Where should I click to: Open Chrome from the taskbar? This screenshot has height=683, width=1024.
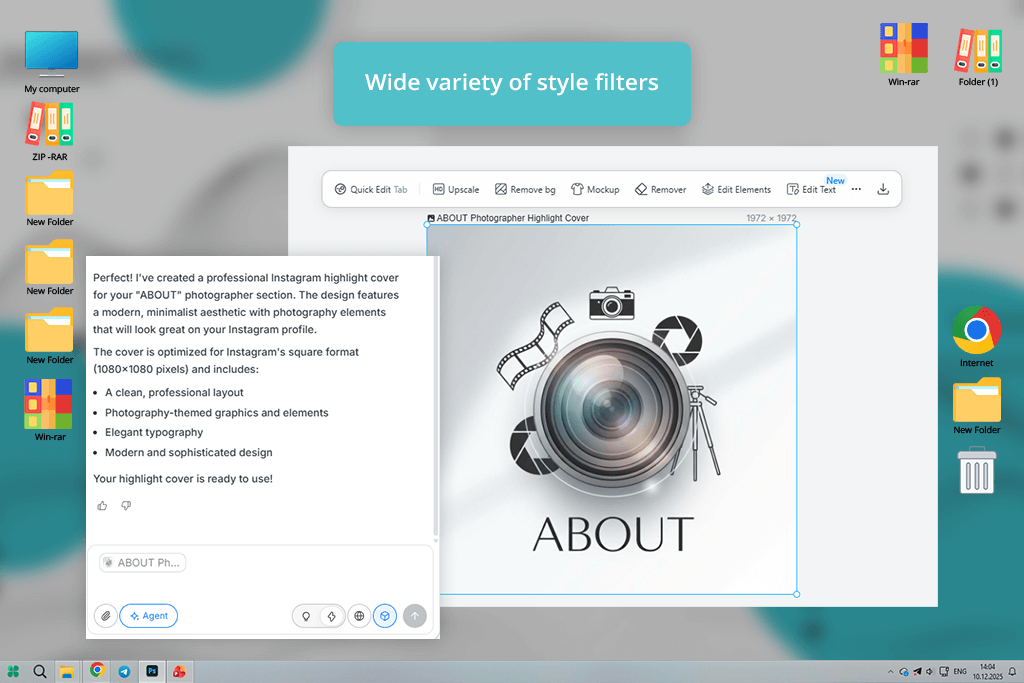pyautogui.click(x=97, y=670)
